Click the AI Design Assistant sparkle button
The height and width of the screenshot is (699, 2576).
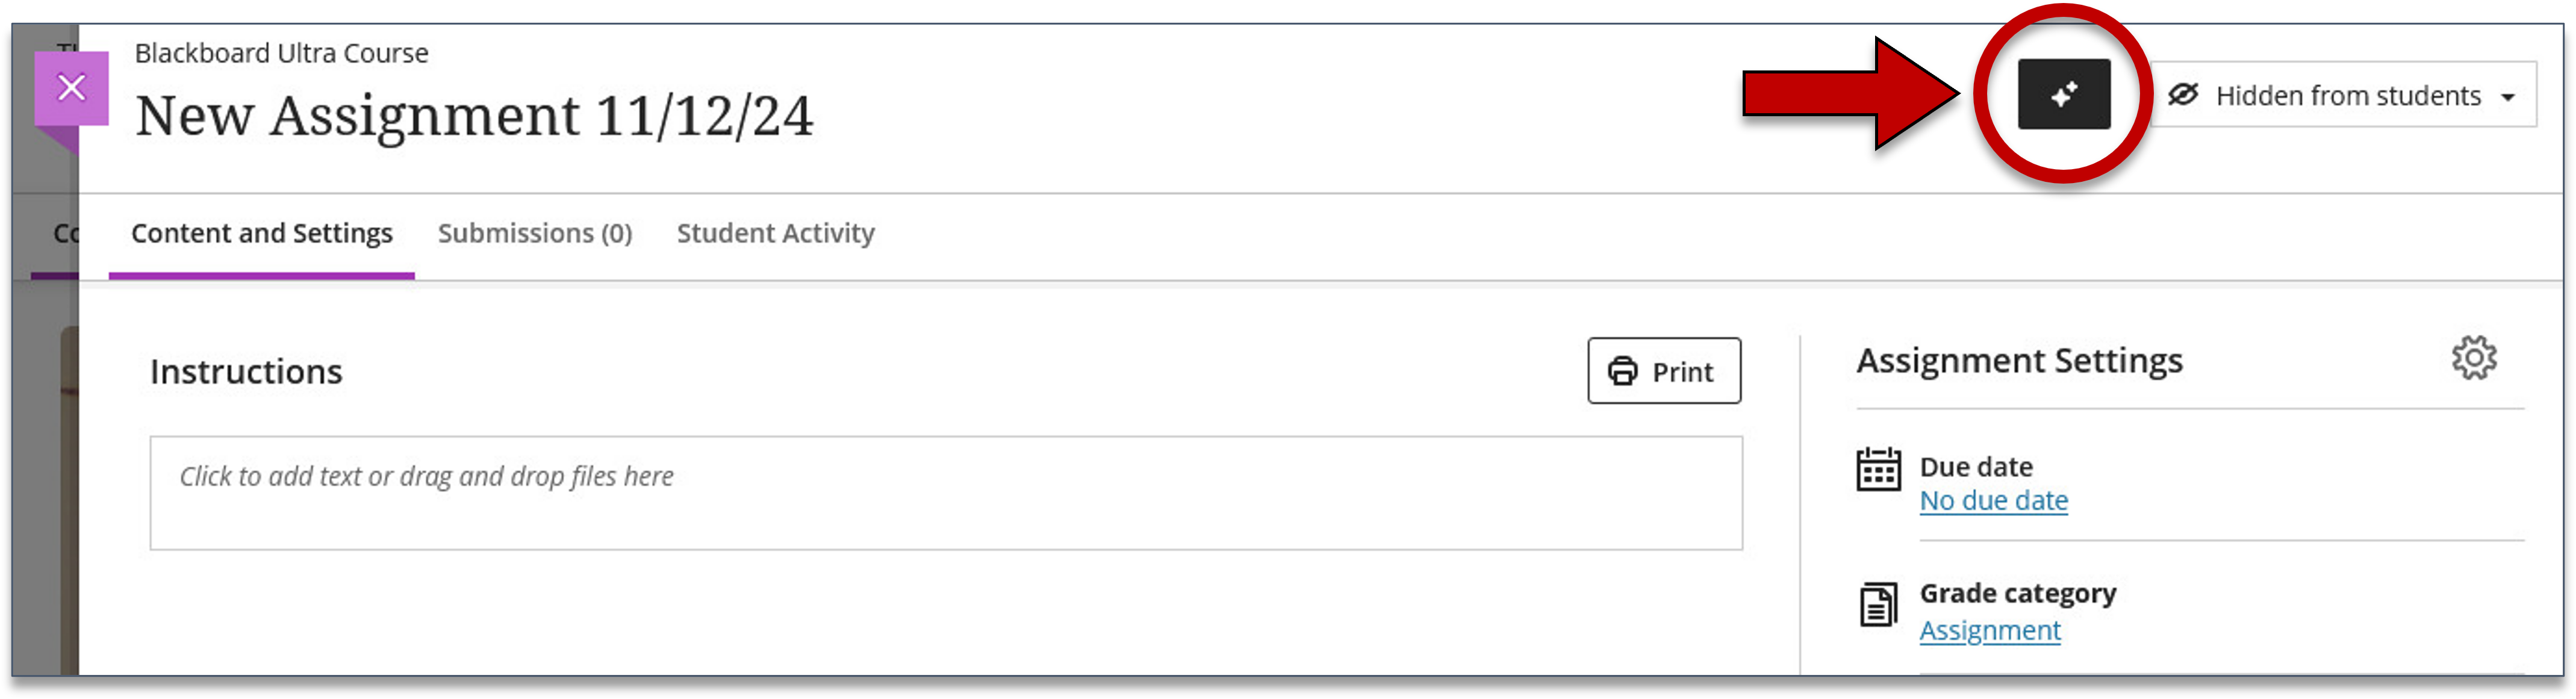[2063, 94]
